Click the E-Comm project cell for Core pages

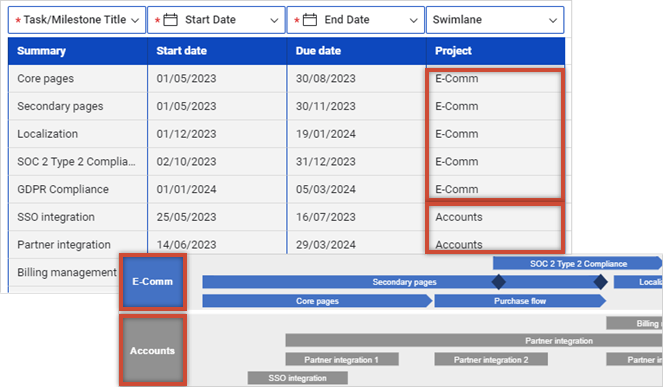click(496, 79)
